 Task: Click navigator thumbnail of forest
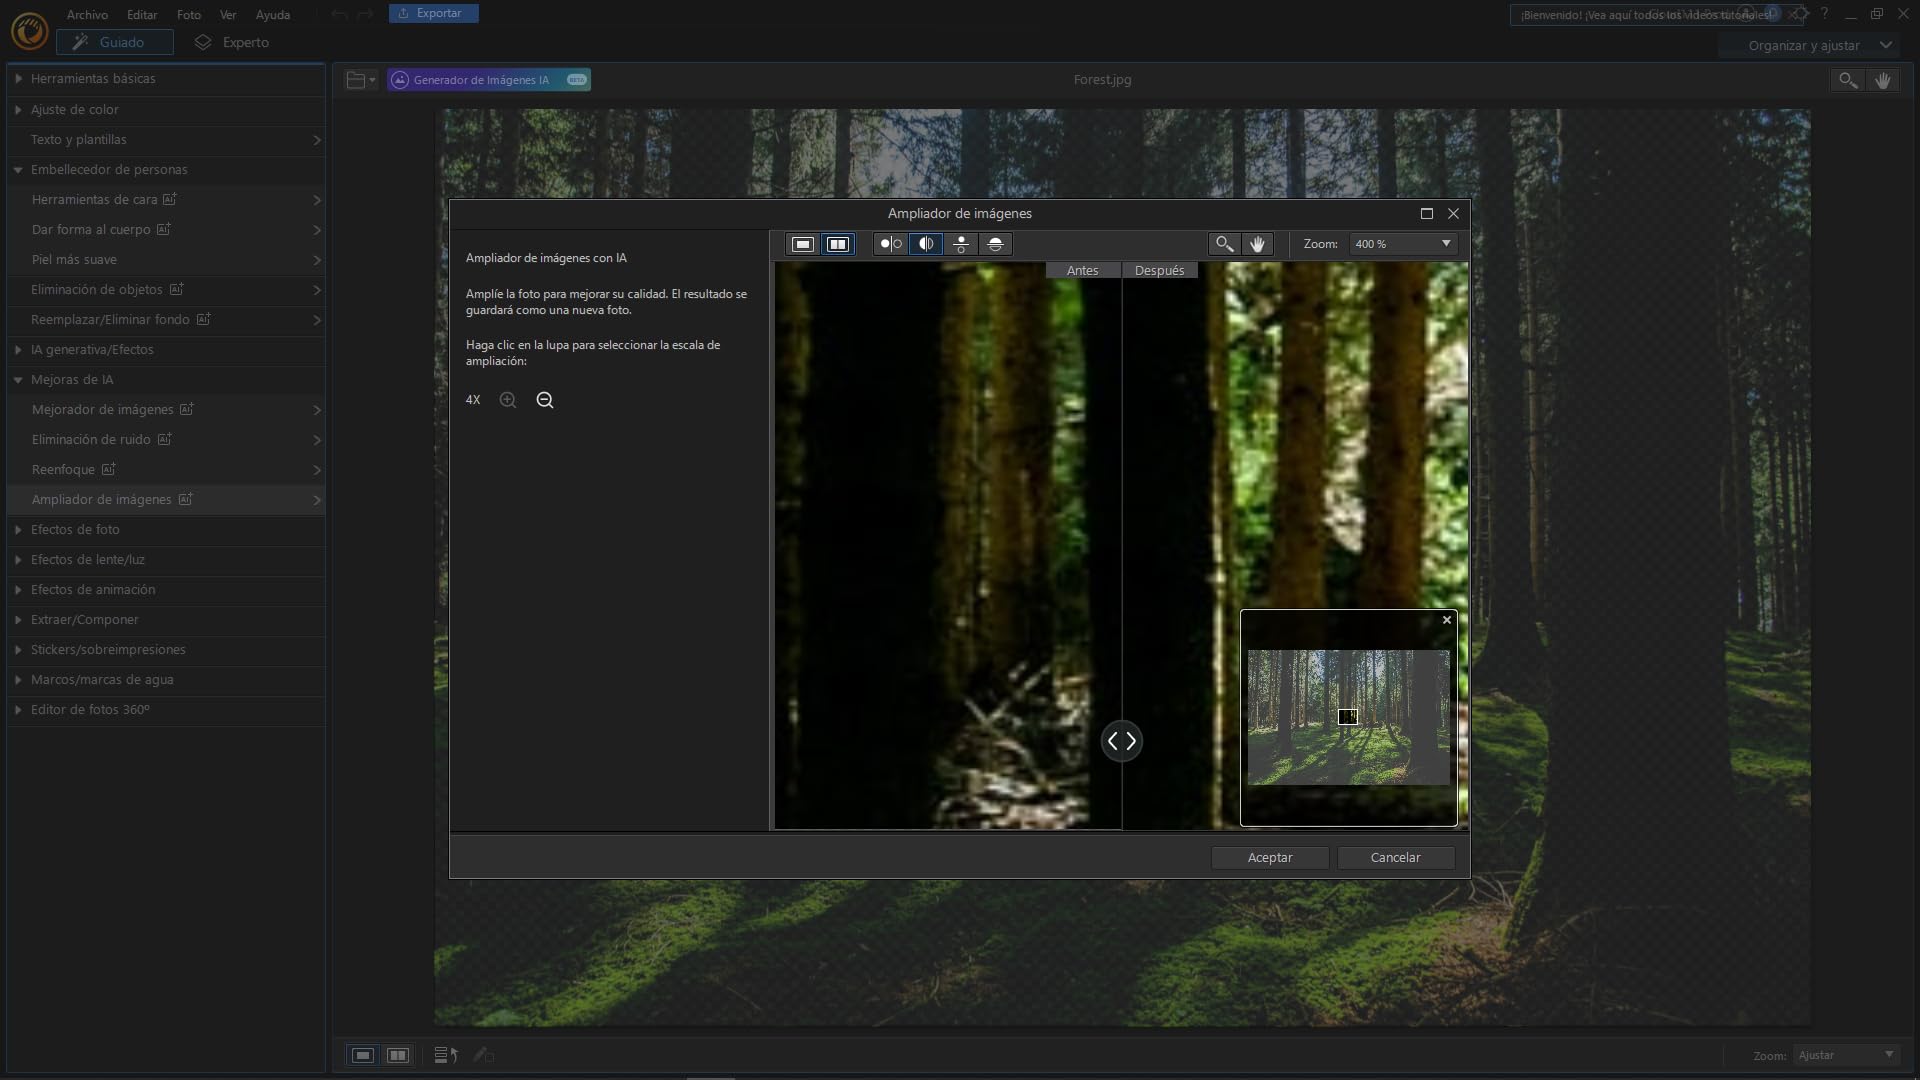(1348, 717)
